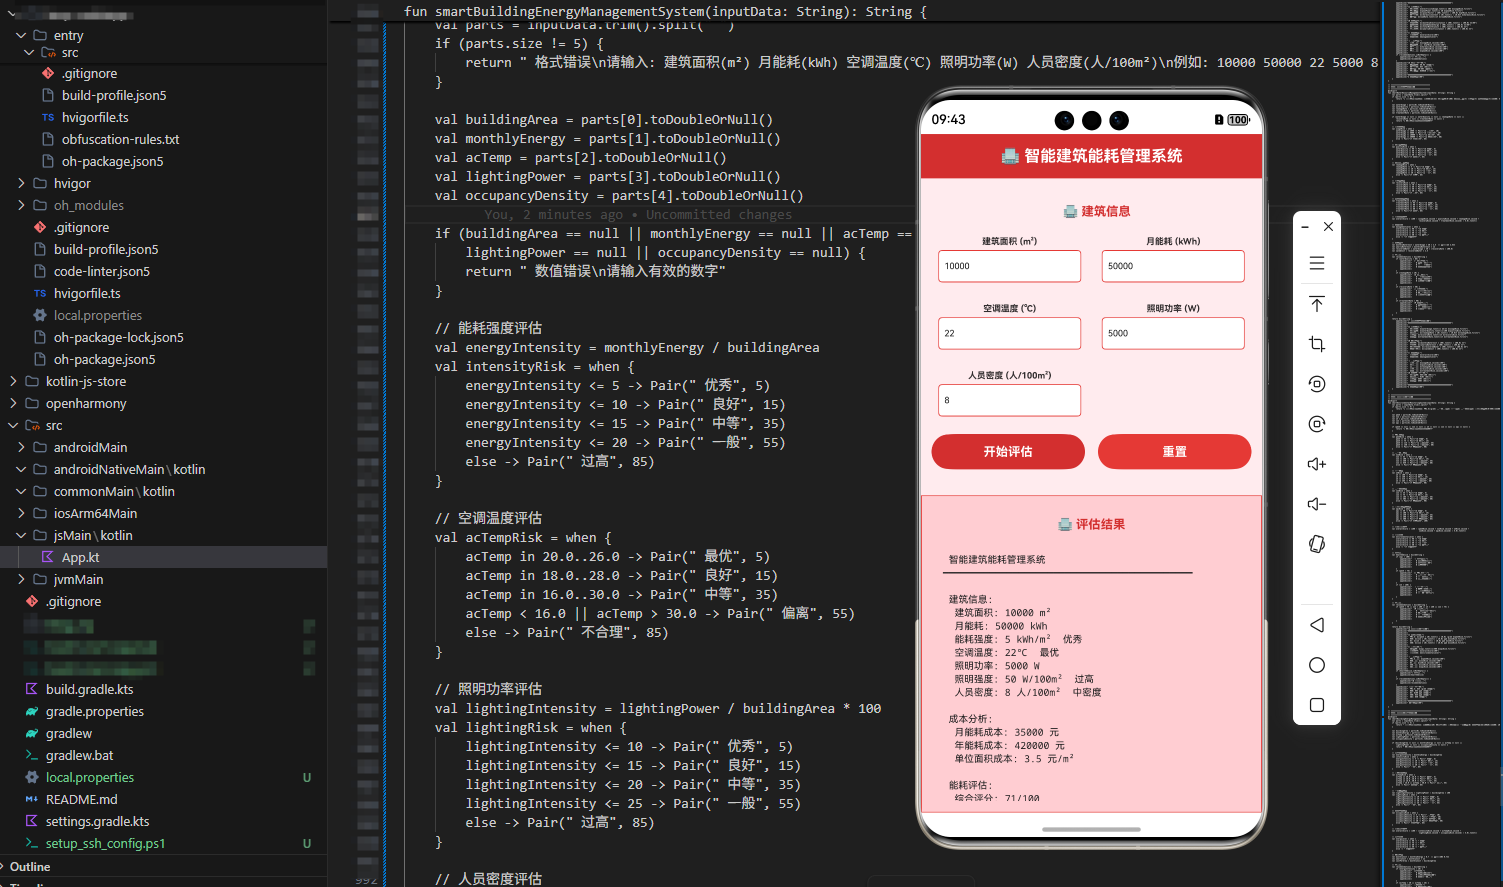Click the root .gitignore git icon
Viewport: 1503px width, 887px height.
point(31,601)
